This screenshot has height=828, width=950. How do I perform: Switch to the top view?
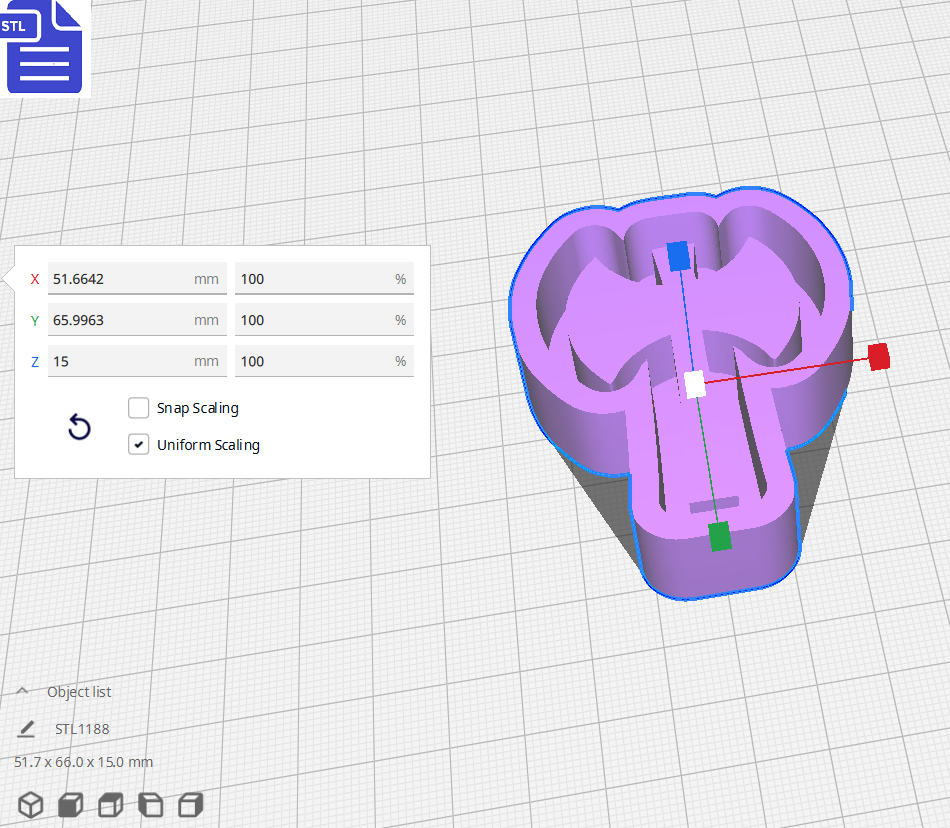pyautogui.click(x=110, y=804)
